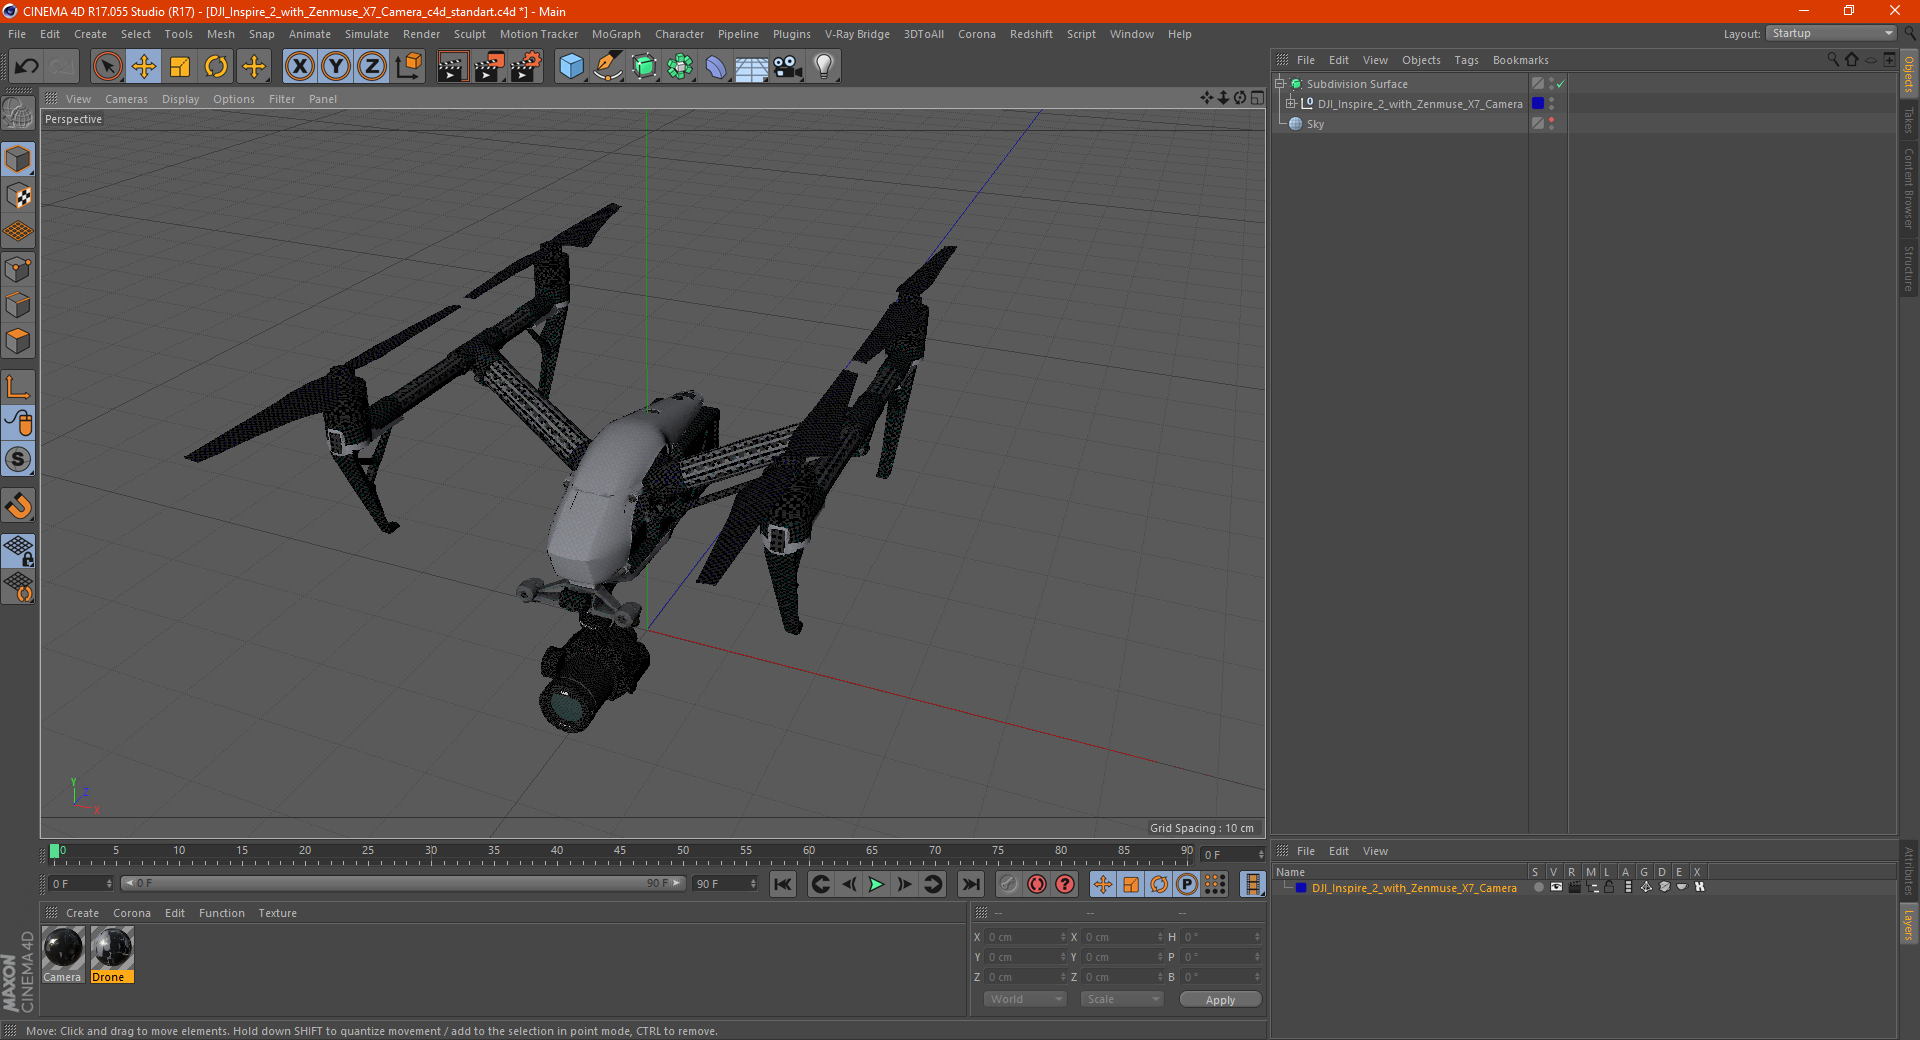The height and width of the screenshot is (1040, 1920).
Task: Toggle X axis lock
Action: point(299,67)
